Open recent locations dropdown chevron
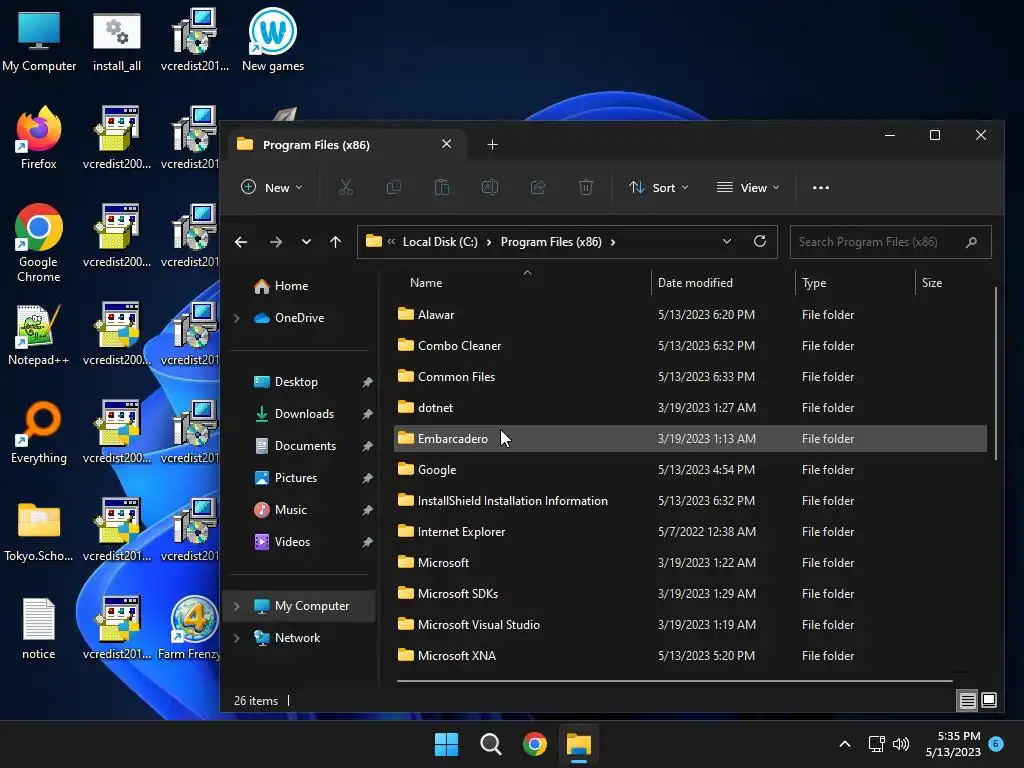The image size is (1024, 768). (306, 242)
